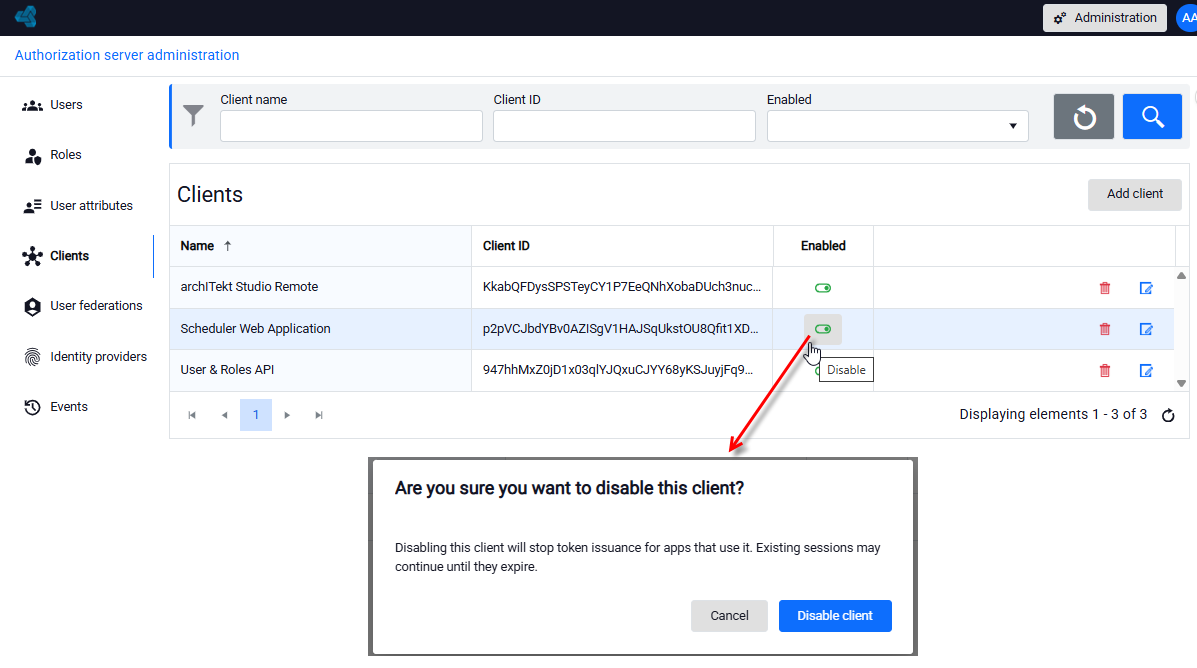Click the filter funnel icon
The height and width of the screenshot is (668, 1197).
(x=194, y=115)
